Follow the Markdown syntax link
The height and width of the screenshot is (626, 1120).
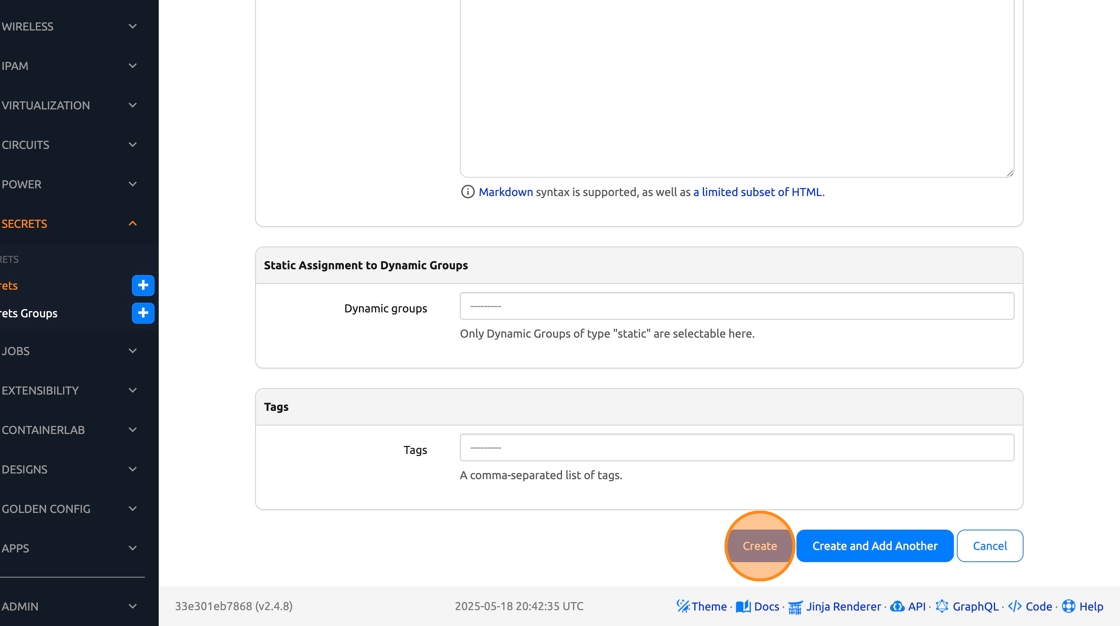click(505, 192)
